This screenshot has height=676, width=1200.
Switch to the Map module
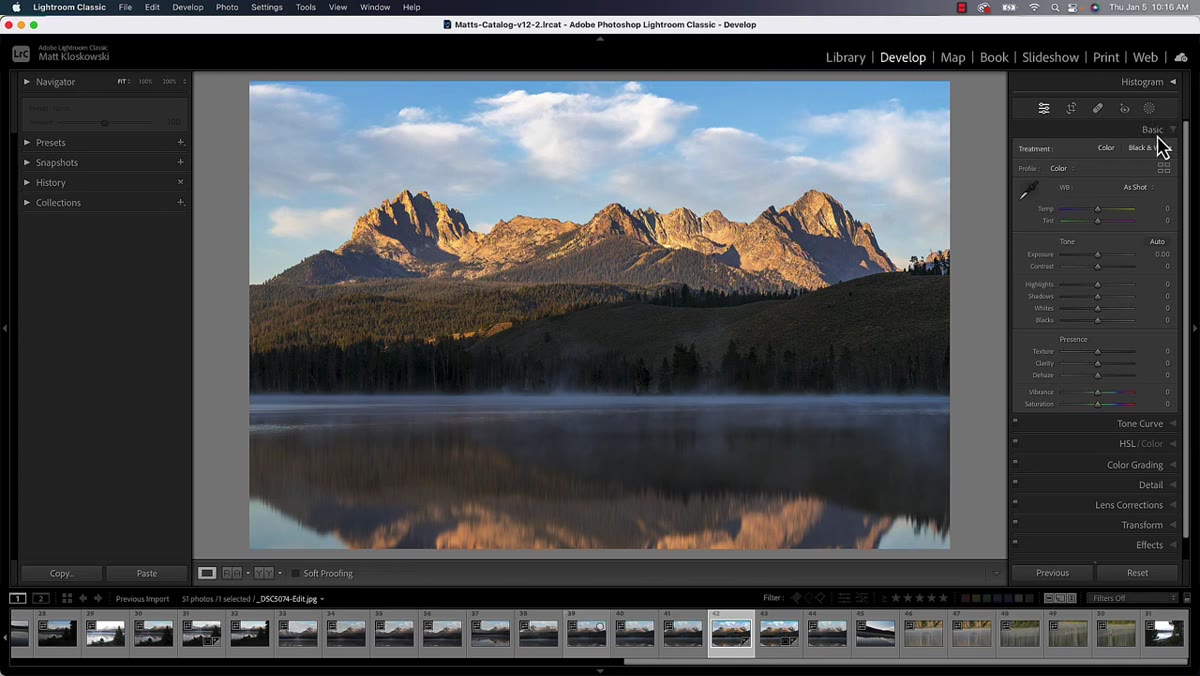[x=953, y=57]
